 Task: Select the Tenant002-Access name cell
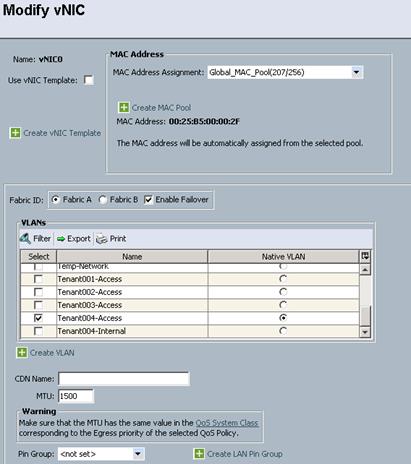(x=132, y=292)
